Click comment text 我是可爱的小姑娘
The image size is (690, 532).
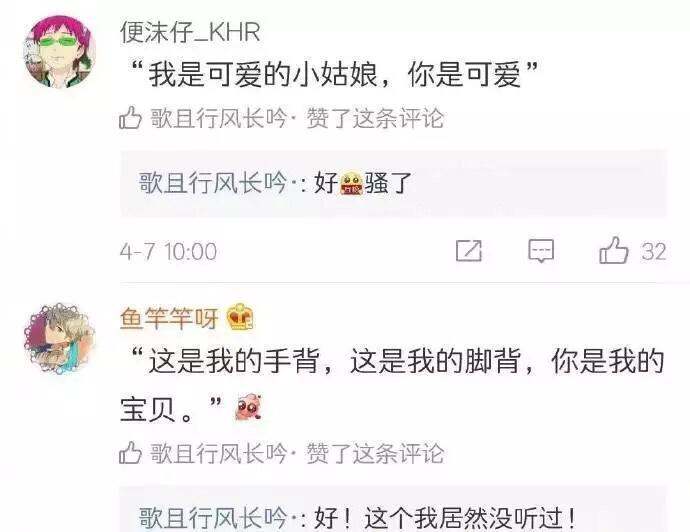point(263,74)
